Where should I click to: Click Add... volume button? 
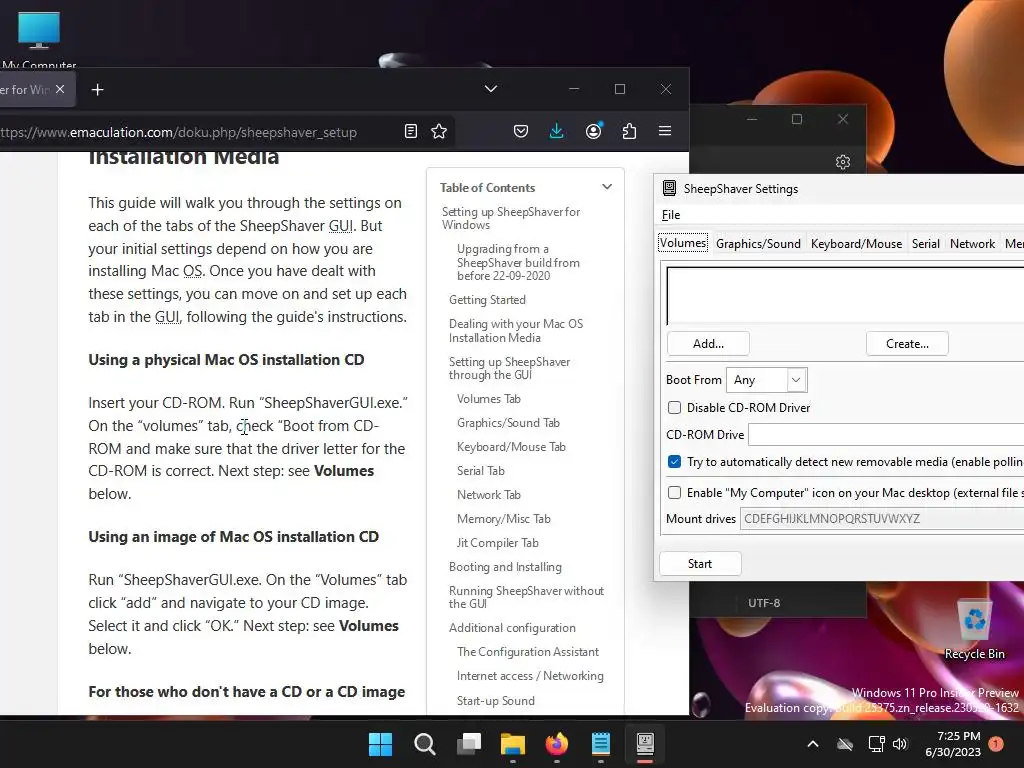[708, 344]
